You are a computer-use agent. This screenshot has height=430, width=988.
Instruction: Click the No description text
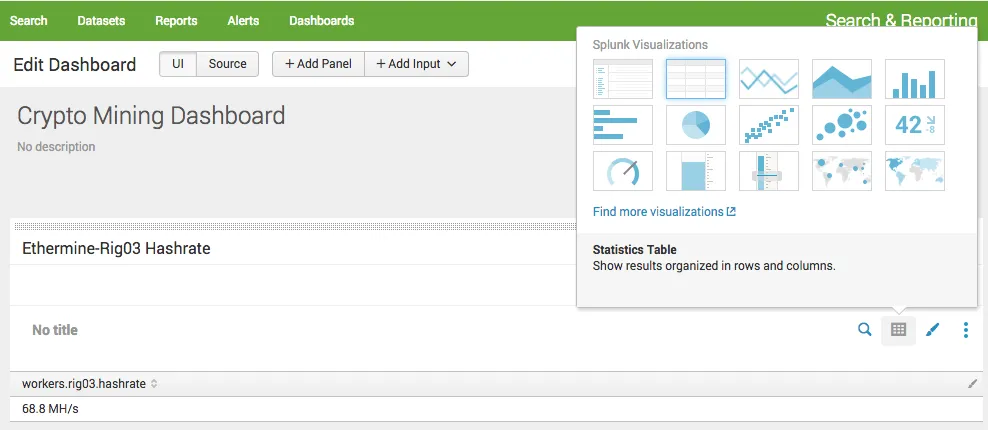tap(56, 147)
